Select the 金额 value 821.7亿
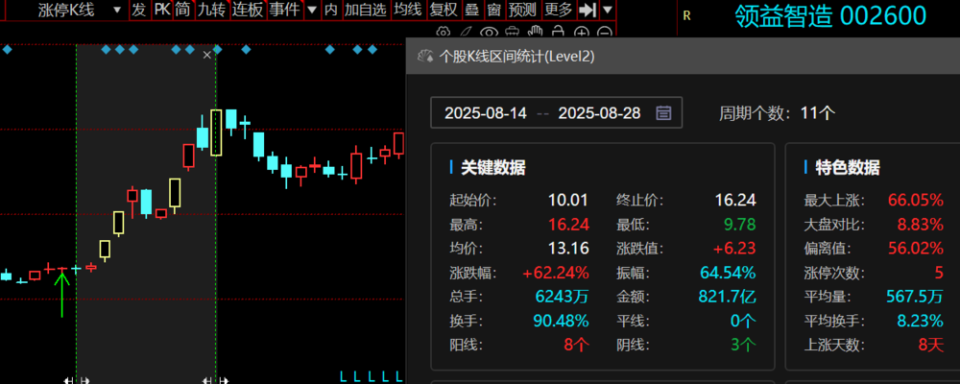This screenshot has width=960, height=384. tap(727, 297)
